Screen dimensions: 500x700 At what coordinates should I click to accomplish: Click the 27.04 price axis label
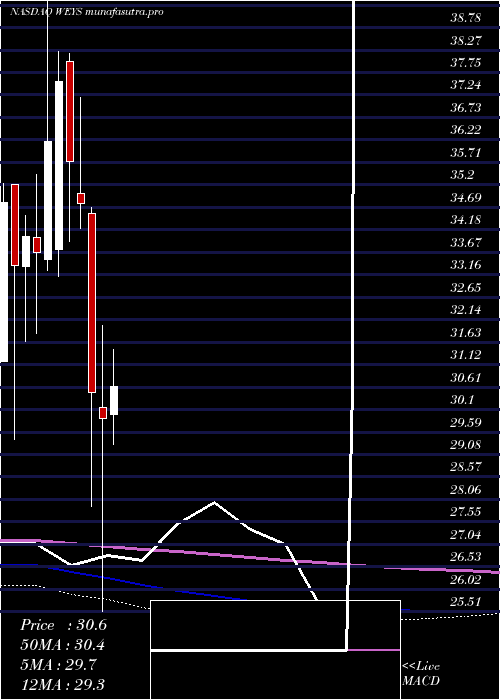(x=466, y=534)
